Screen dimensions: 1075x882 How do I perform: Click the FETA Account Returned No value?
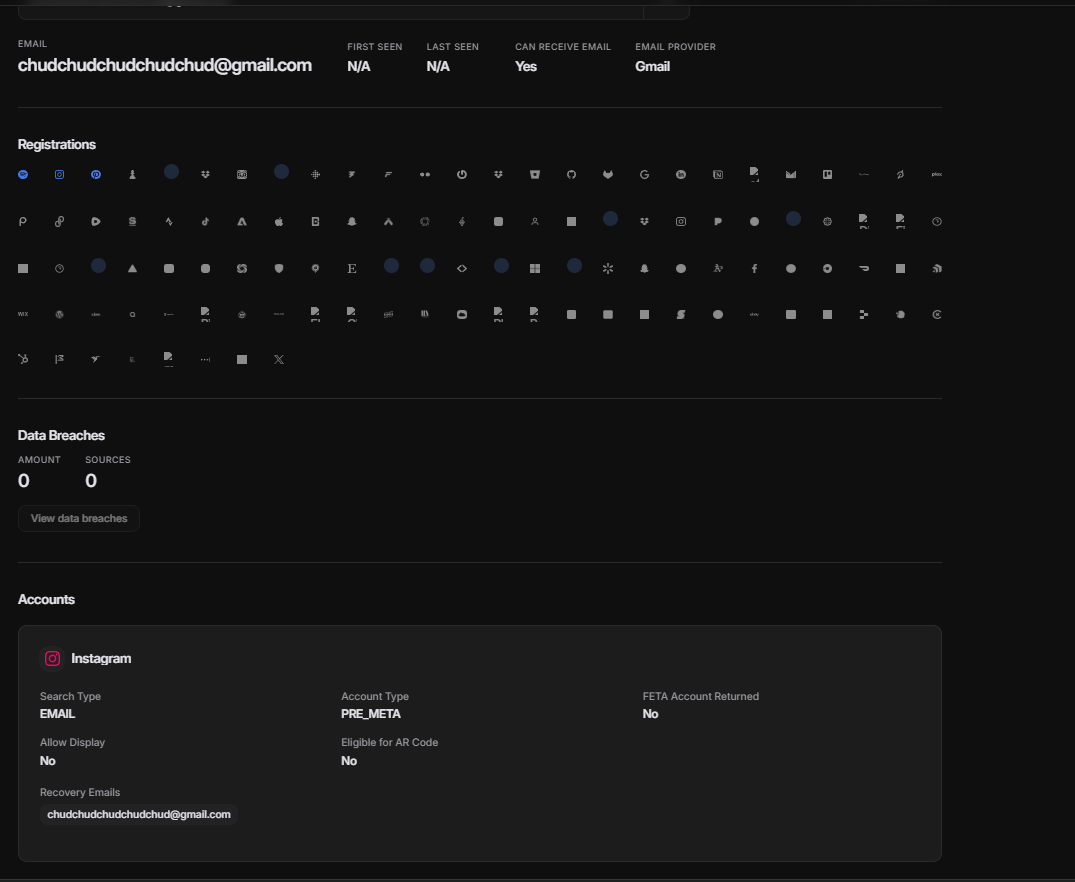(651, 714)
